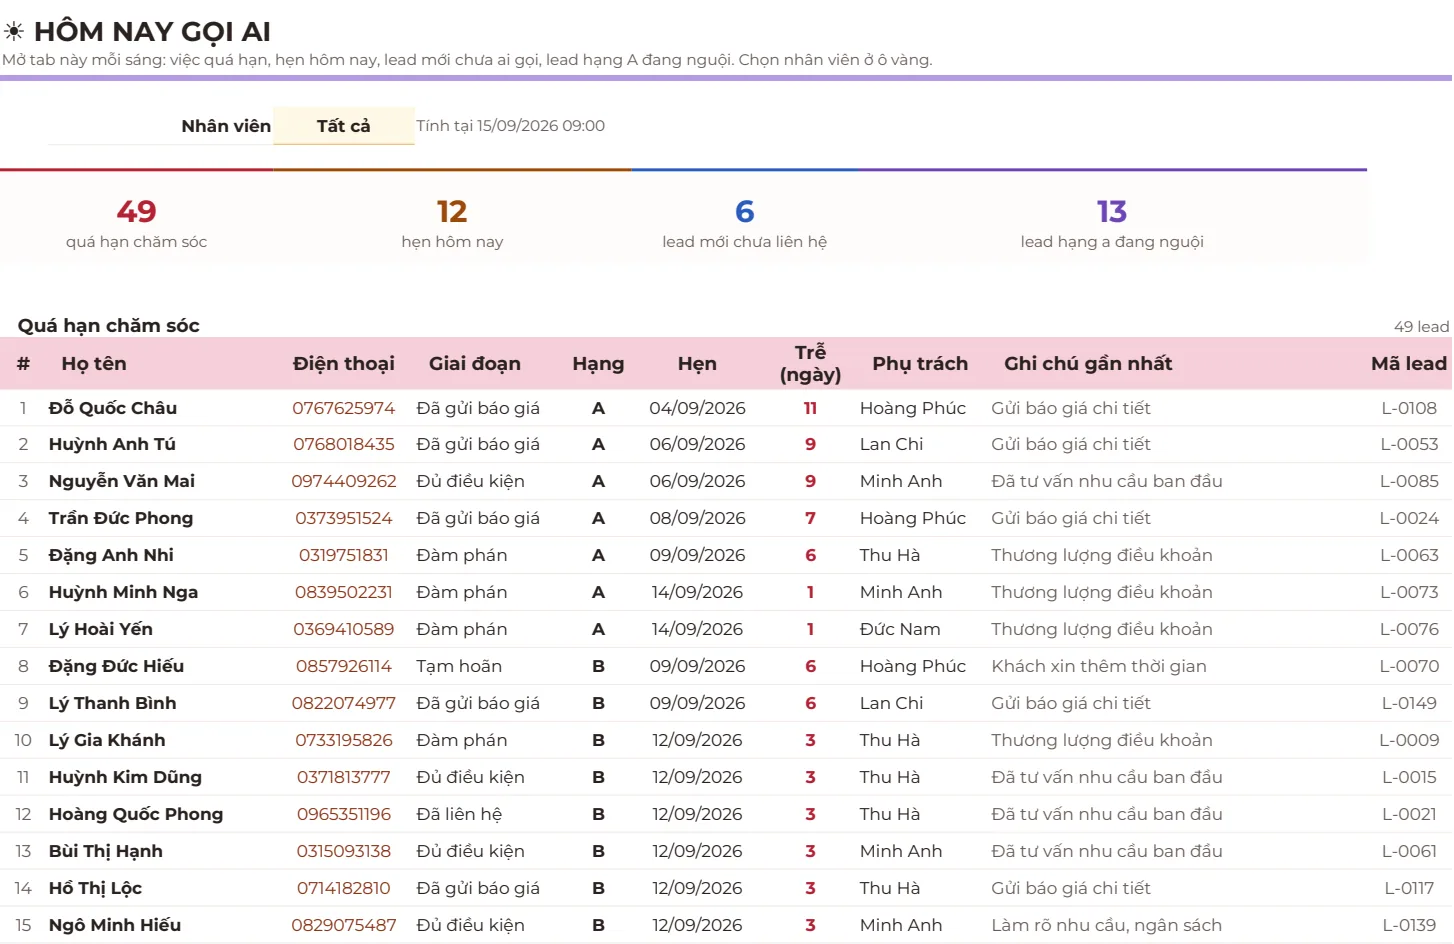Select the name Ngô Minh Hiếu
Image resolution: width=1454 pixels, height=944 pixels.
(x=115, y=925)
